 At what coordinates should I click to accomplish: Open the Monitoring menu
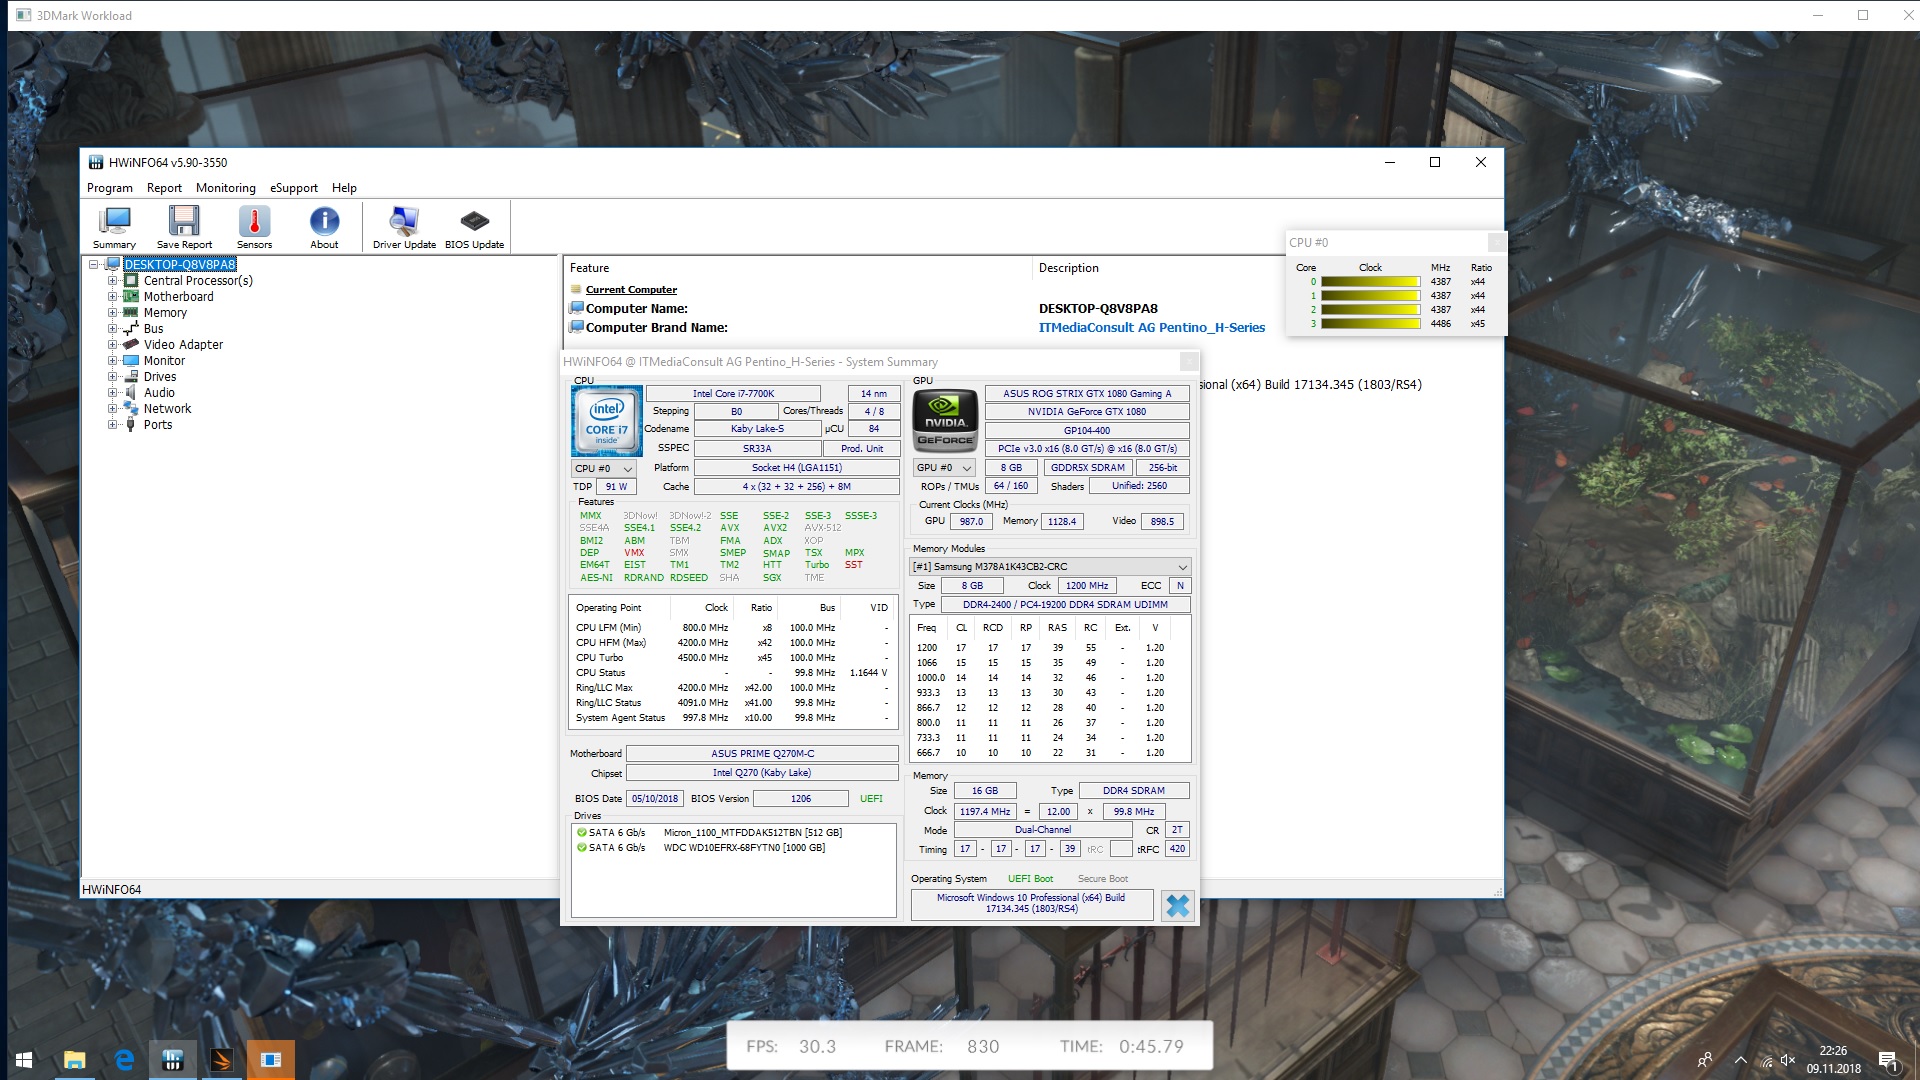click(225, 188)
